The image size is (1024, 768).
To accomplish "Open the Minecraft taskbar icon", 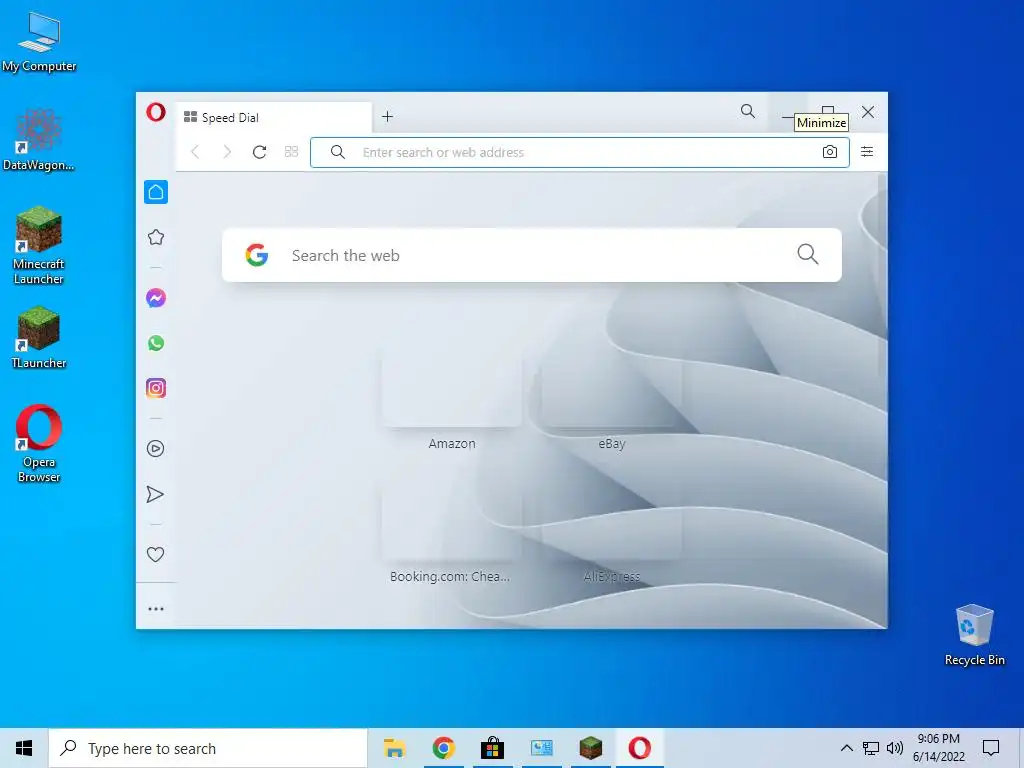I will point(590,748).
